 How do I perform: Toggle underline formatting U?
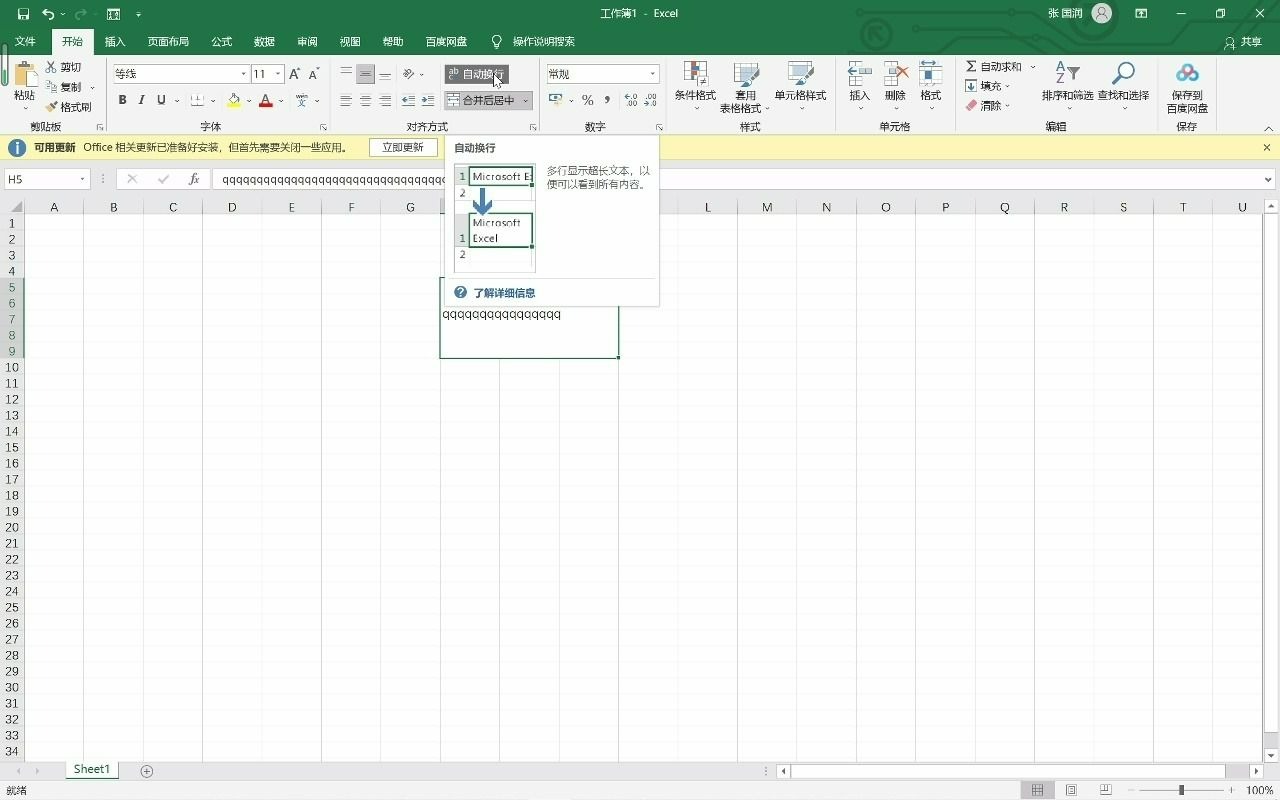pyautogui.click(x=161, y=100)
